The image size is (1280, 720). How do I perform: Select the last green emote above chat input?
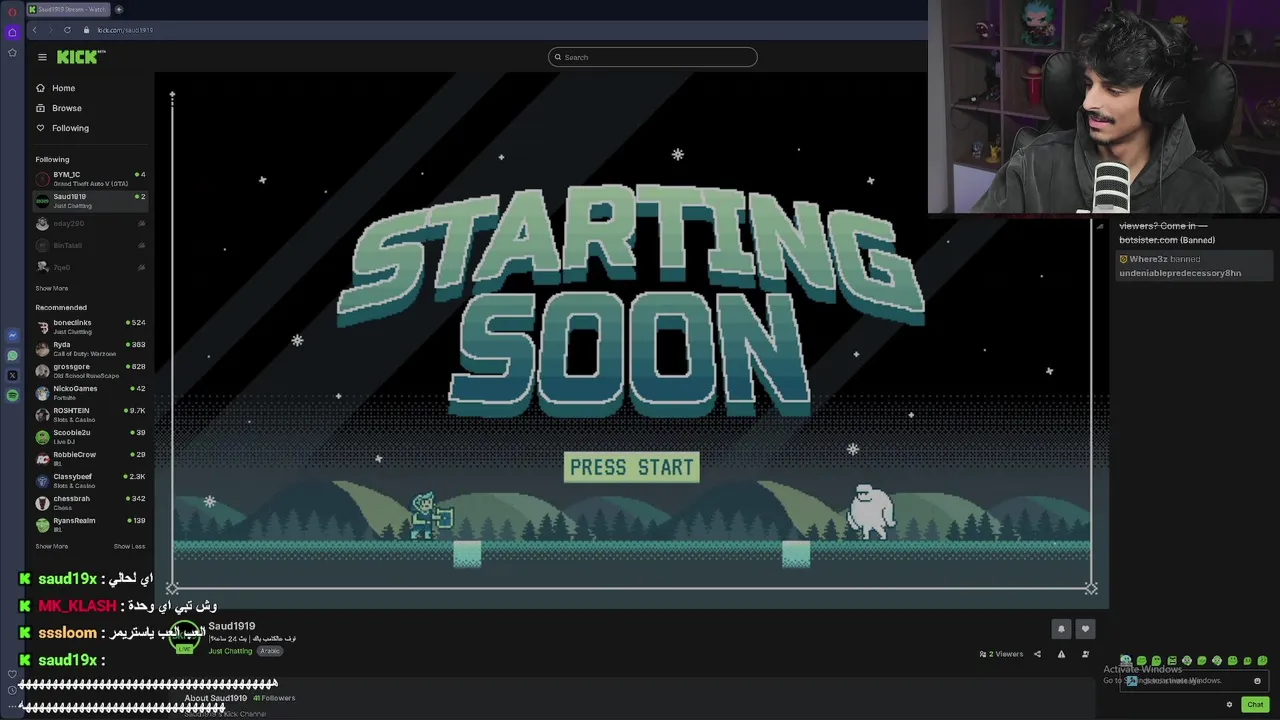tap(1263, 661)
